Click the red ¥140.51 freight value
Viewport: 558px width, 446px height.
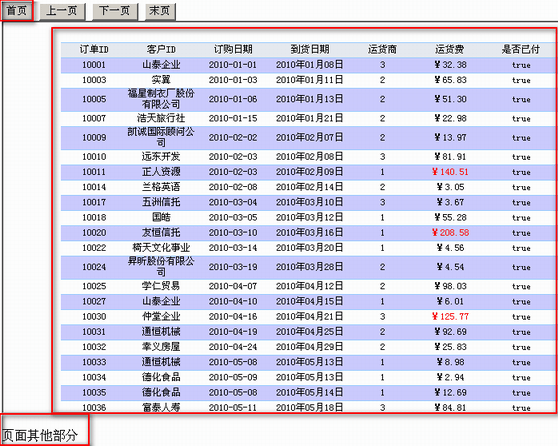pos(450,172)
